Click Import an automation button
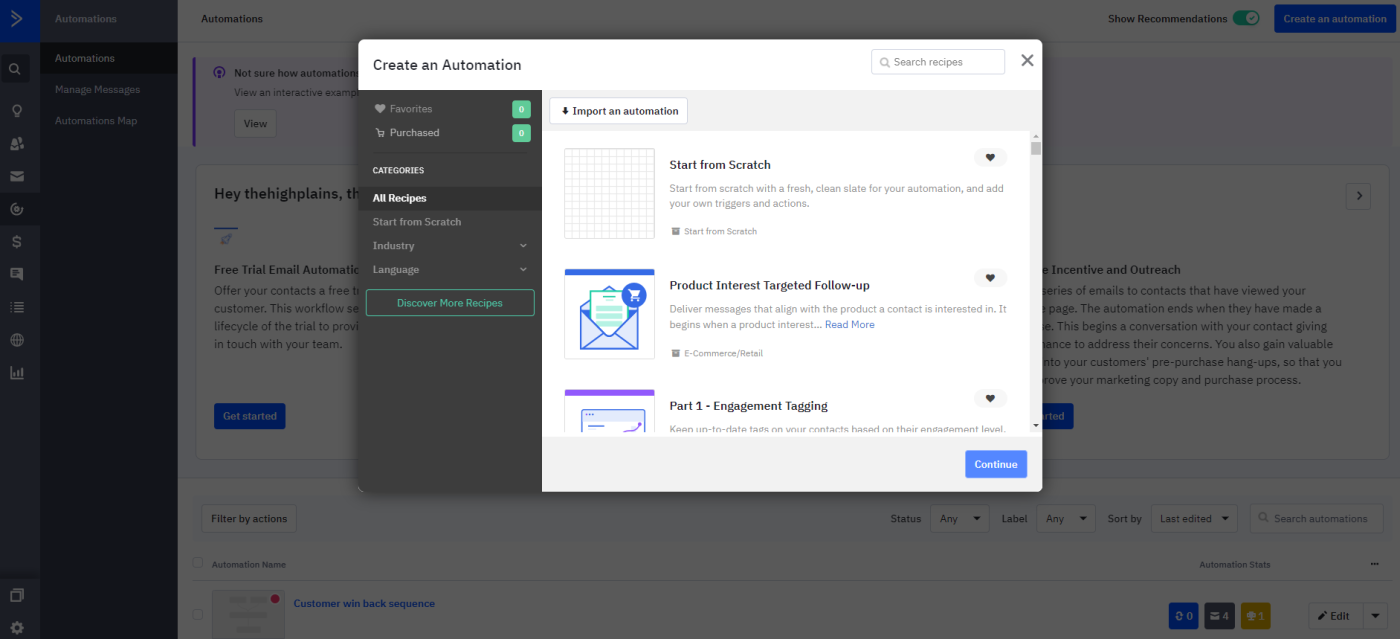The image size is (1400, 639). click(619, 111)
